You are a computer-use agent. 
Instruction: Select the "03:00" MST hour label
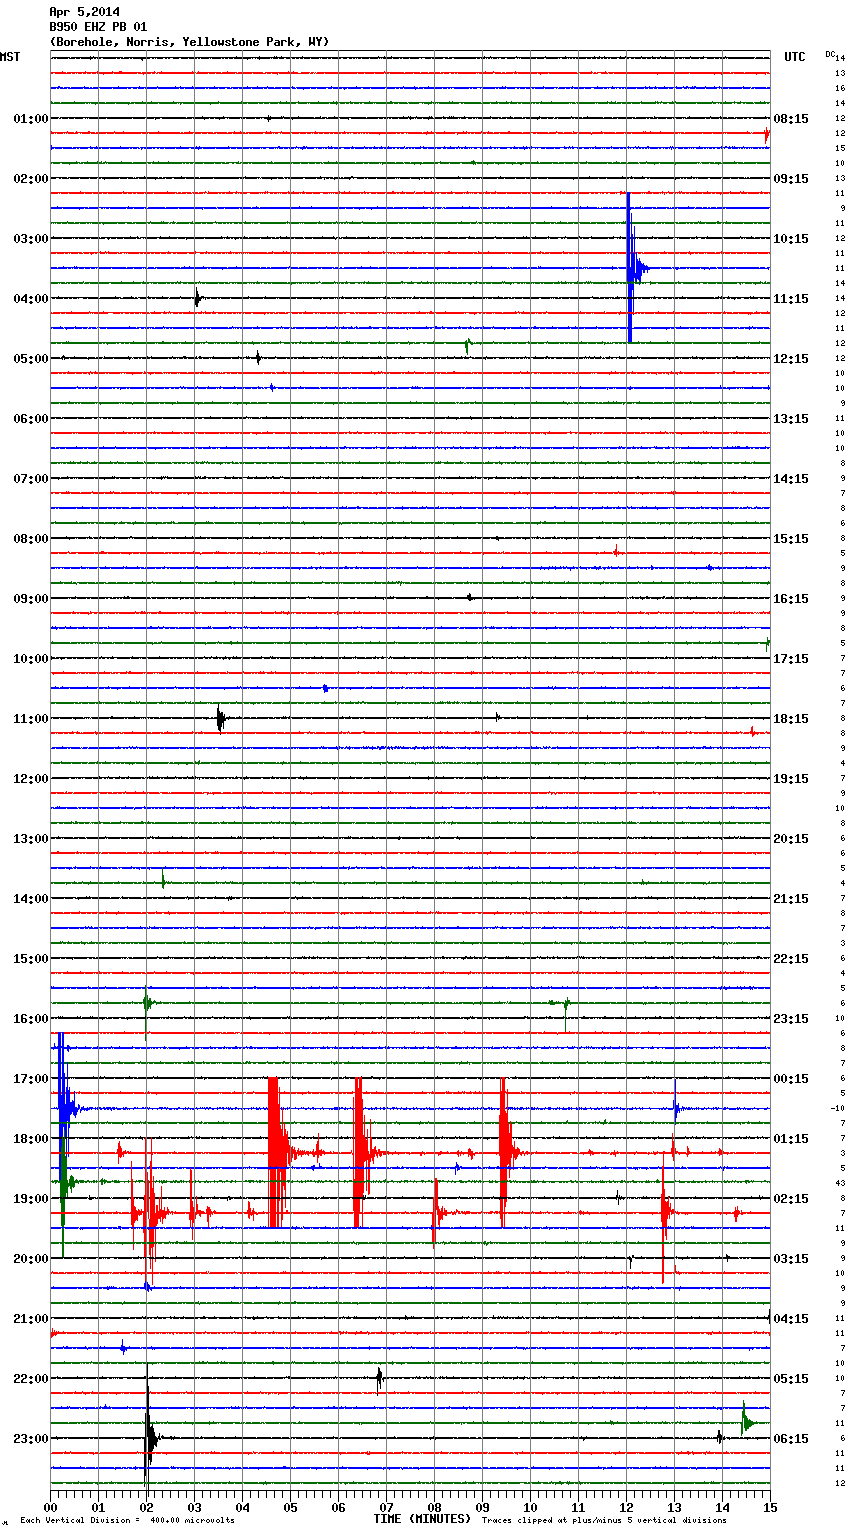click(31, 239)
